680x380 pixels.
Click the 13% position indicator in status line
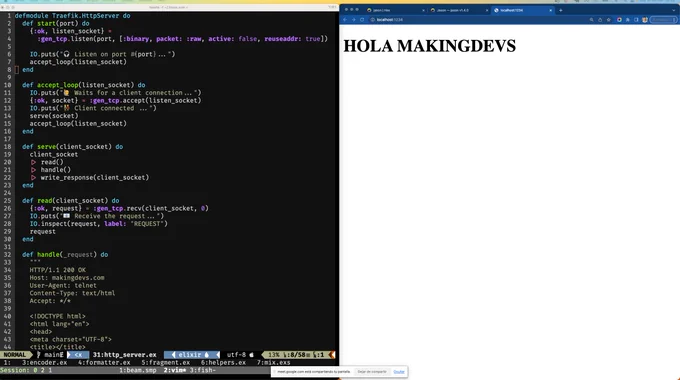[x=273, y=355]
